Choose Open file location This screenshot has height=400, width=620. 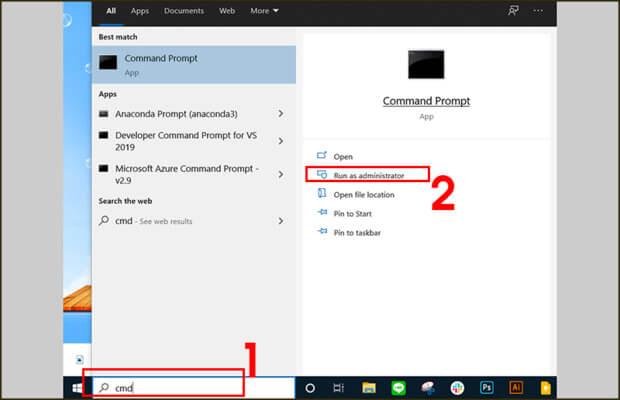click(363, 194)
